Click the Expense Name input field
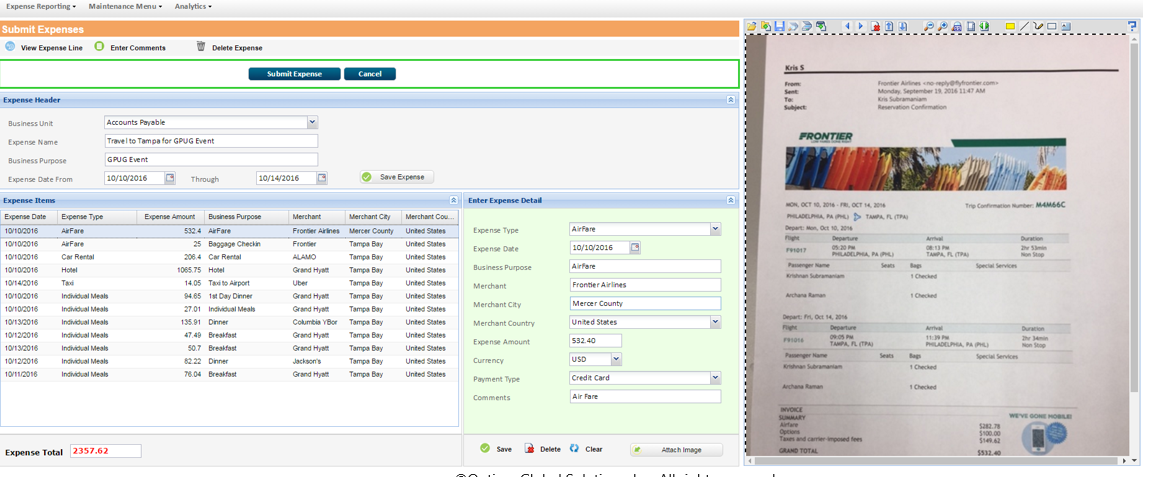 click(211, 141)
